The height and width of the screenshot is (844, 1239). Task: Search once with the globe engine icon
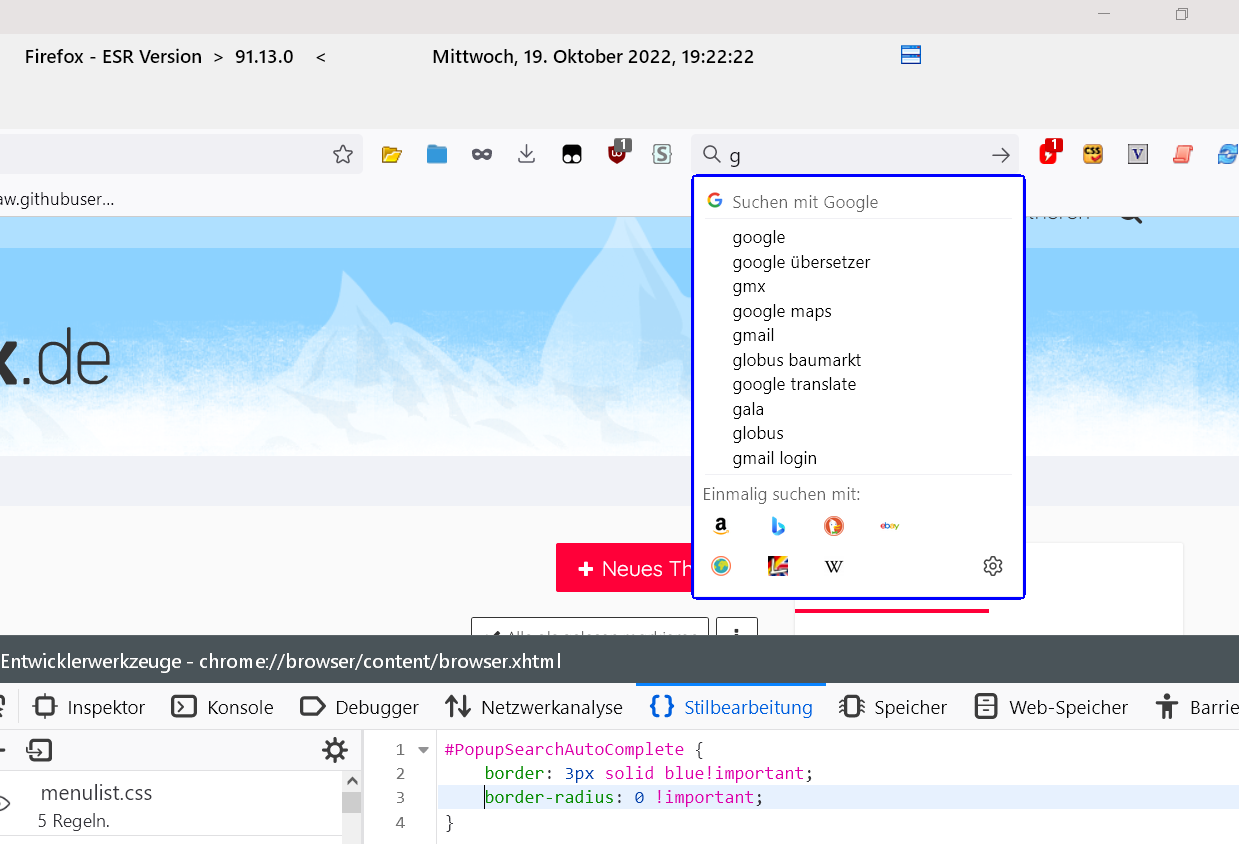point(721,566)
